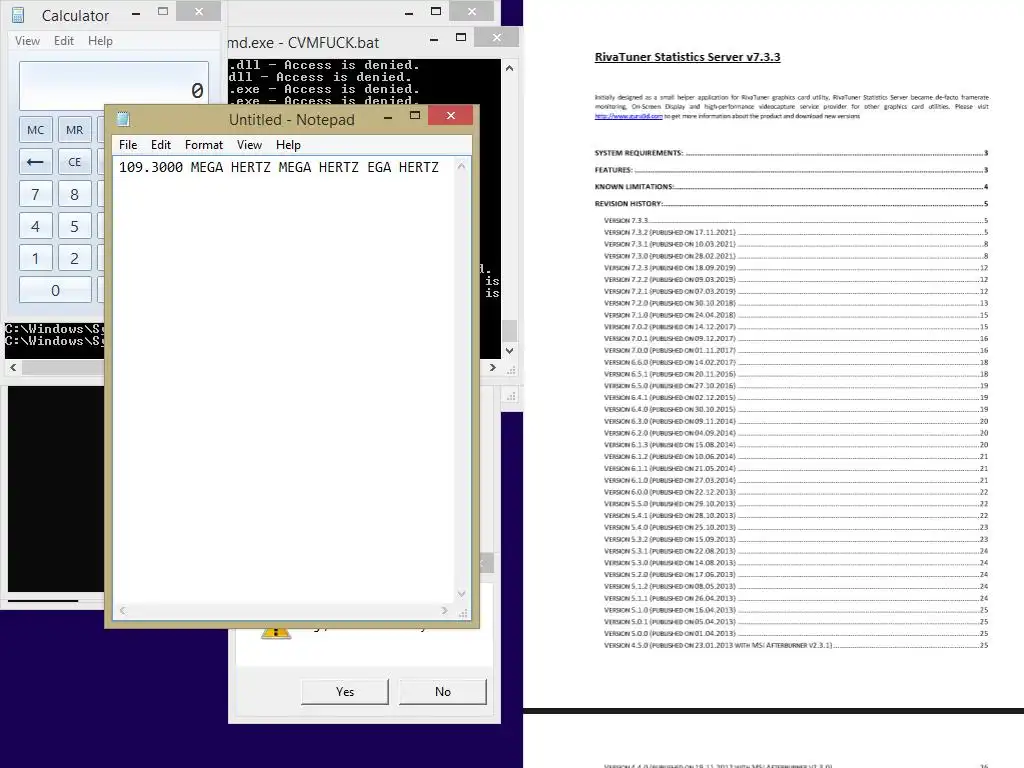The height and width of the screenshot is (768, 1024).
Task: Click the MR memory recall button
Action: click(74, 130)
